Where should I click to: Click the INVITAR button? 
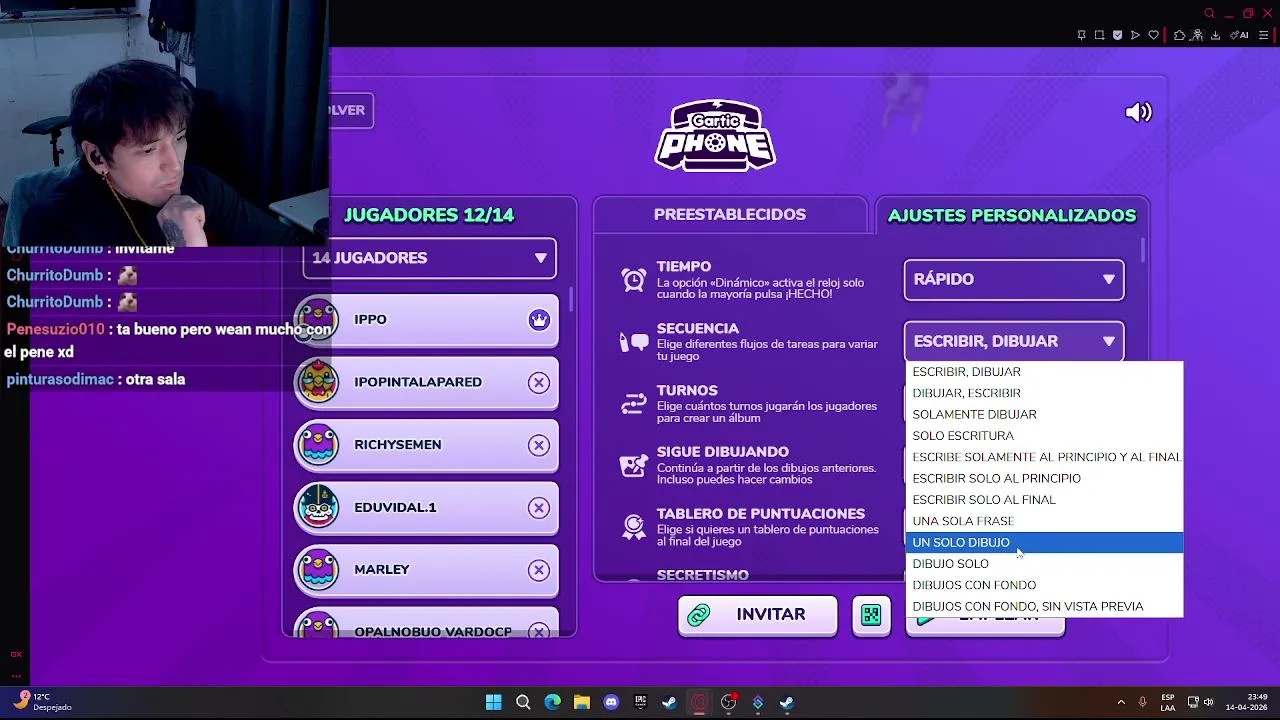[x=757, y=615]
